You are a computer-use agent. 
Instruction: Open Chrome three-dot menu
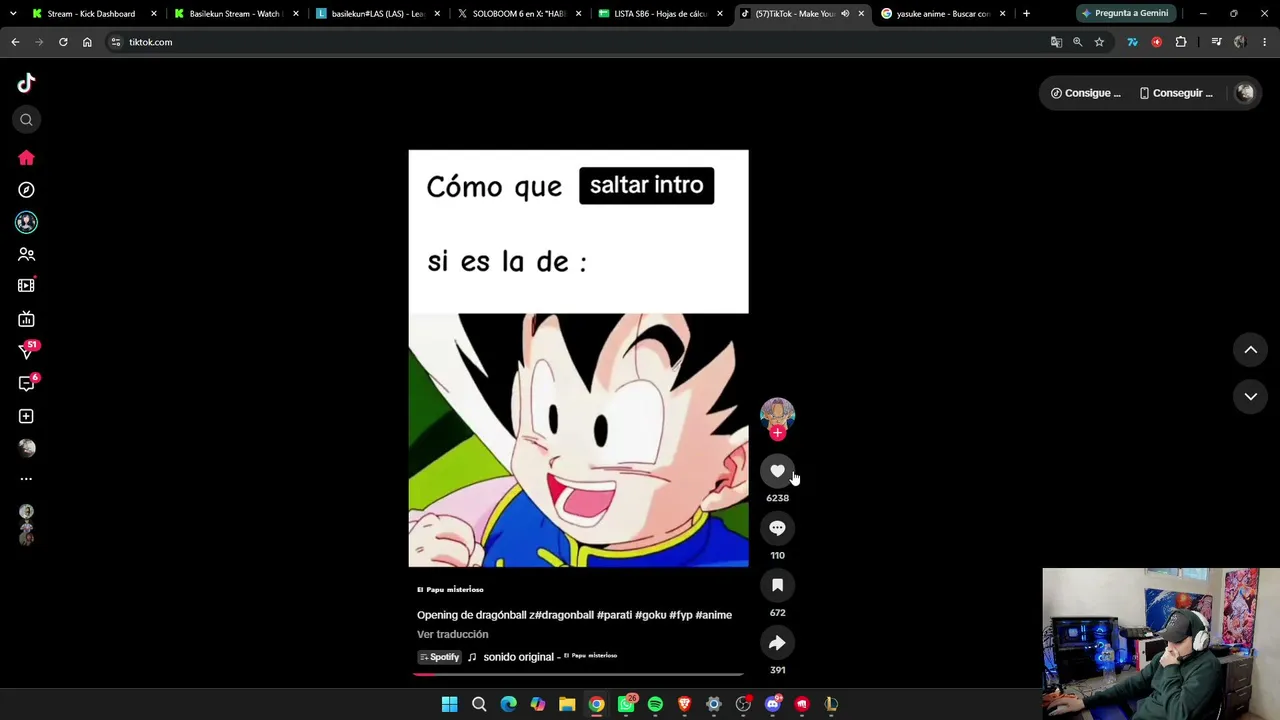point(1264,42)
